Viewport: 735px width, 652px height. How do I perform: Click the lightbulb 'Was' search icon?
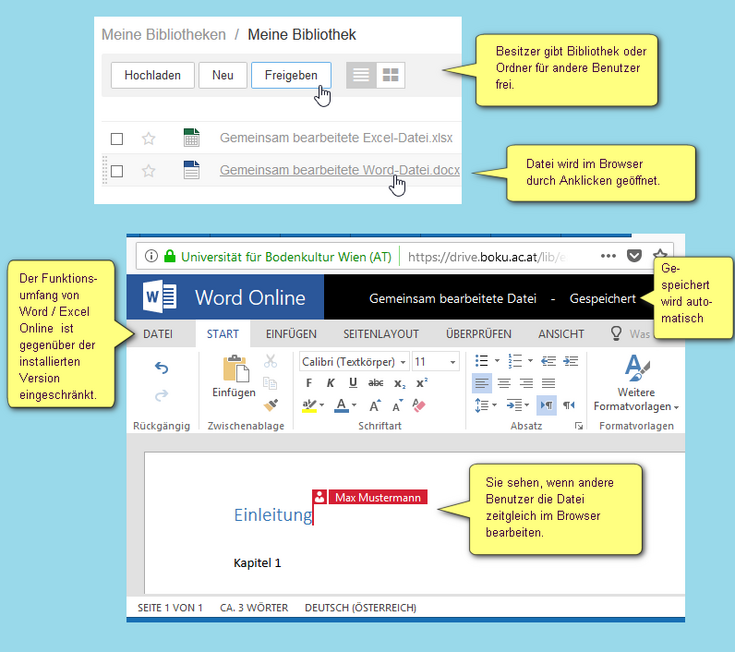(616, 334)
